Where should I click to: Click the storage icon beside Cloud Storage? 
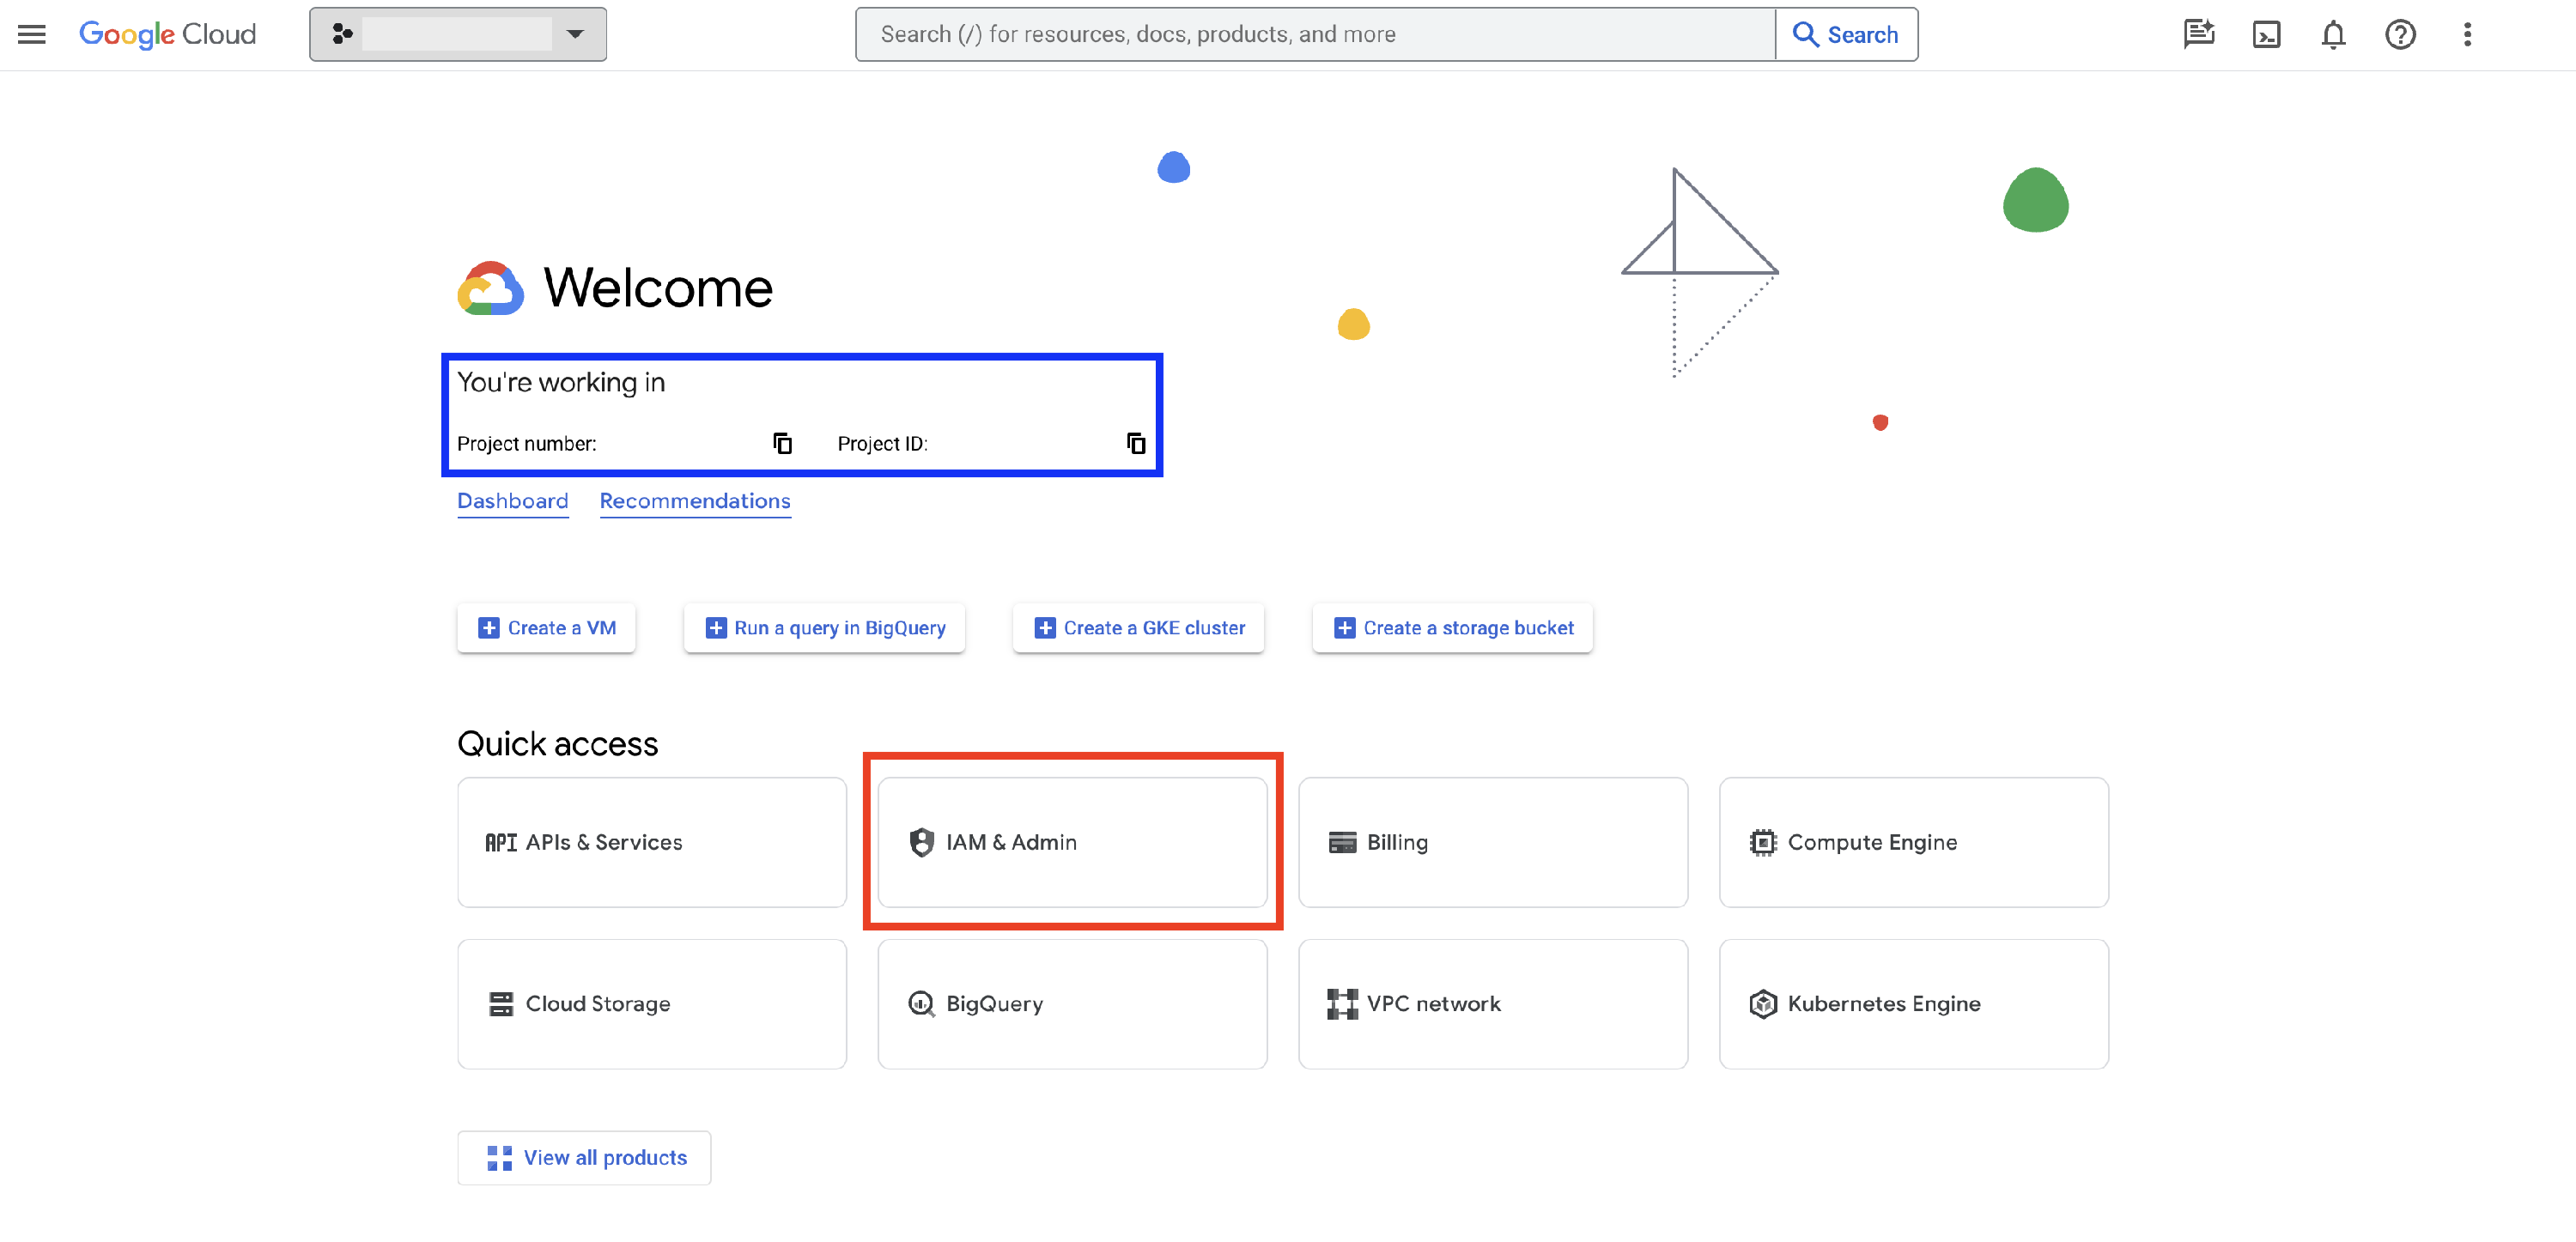point(501,1003)
